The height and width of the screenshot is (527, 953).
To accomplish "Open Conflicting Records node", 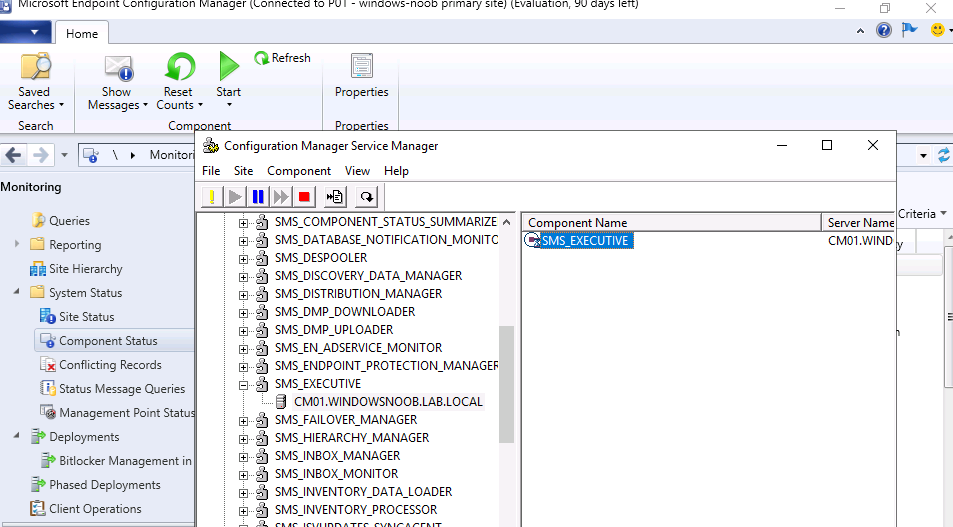I will (x=110, y=365).
